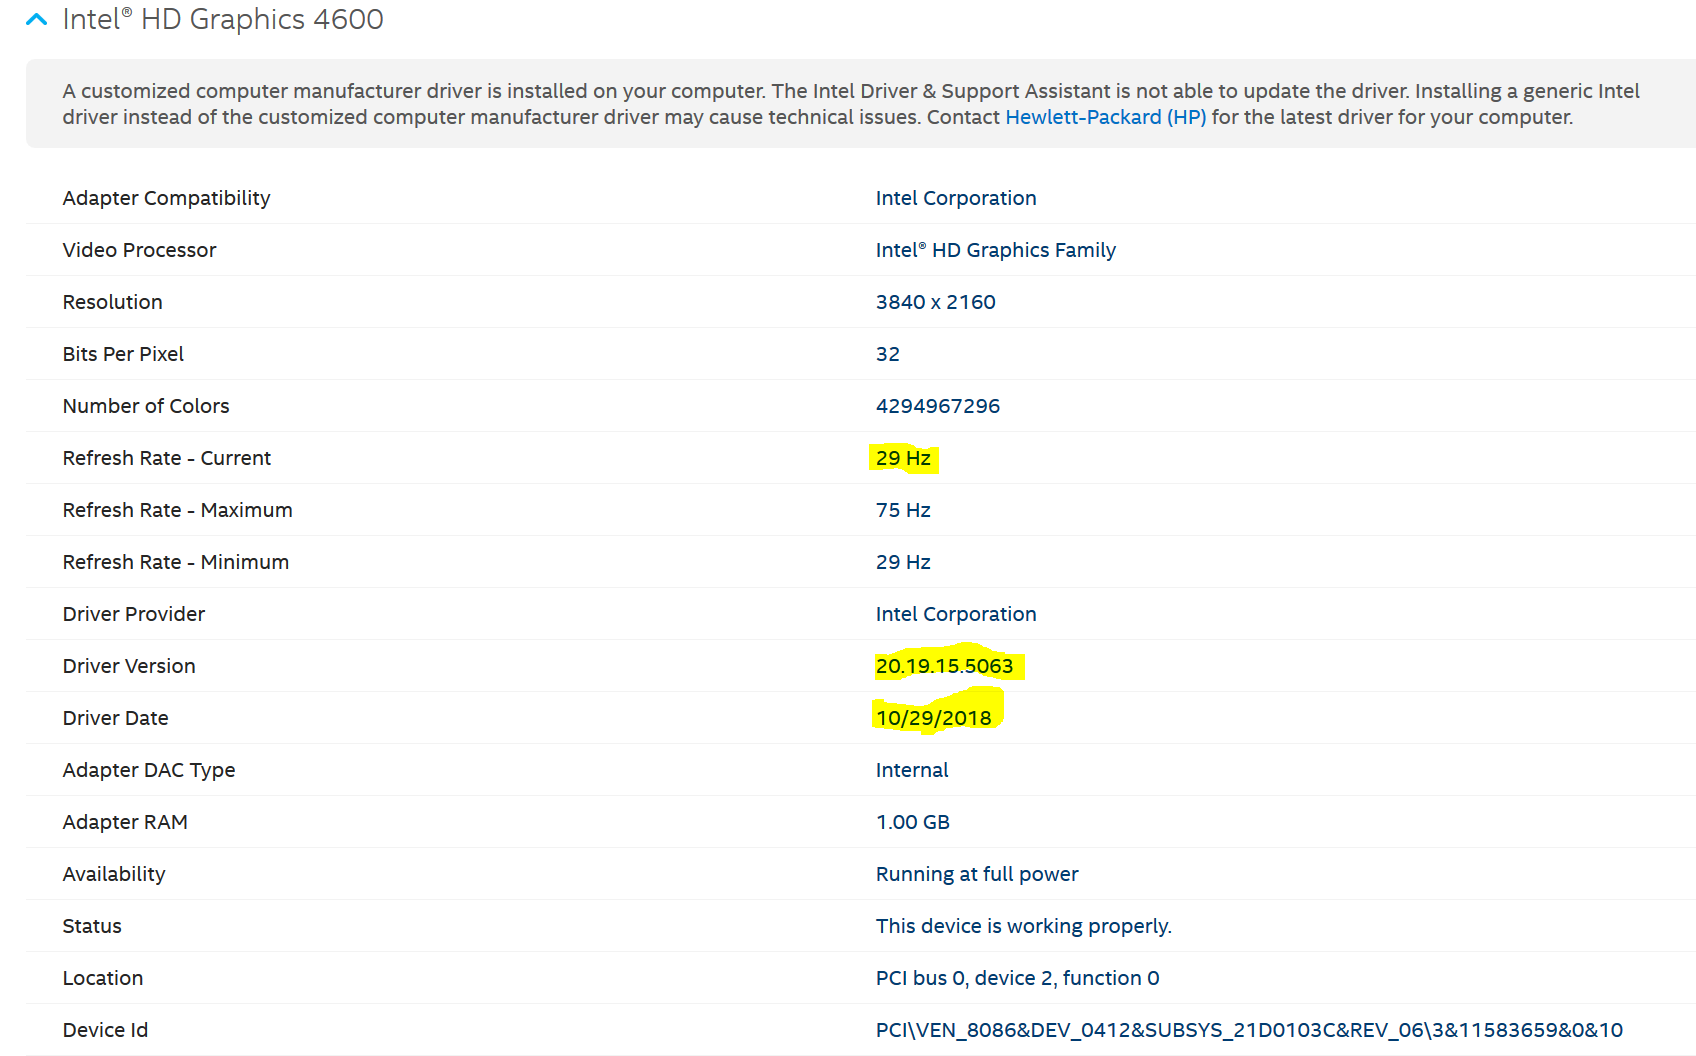Viewport: 1696px width, 1056px height.
Task: Click the Adapter RAM label
Action: [125, 822]
